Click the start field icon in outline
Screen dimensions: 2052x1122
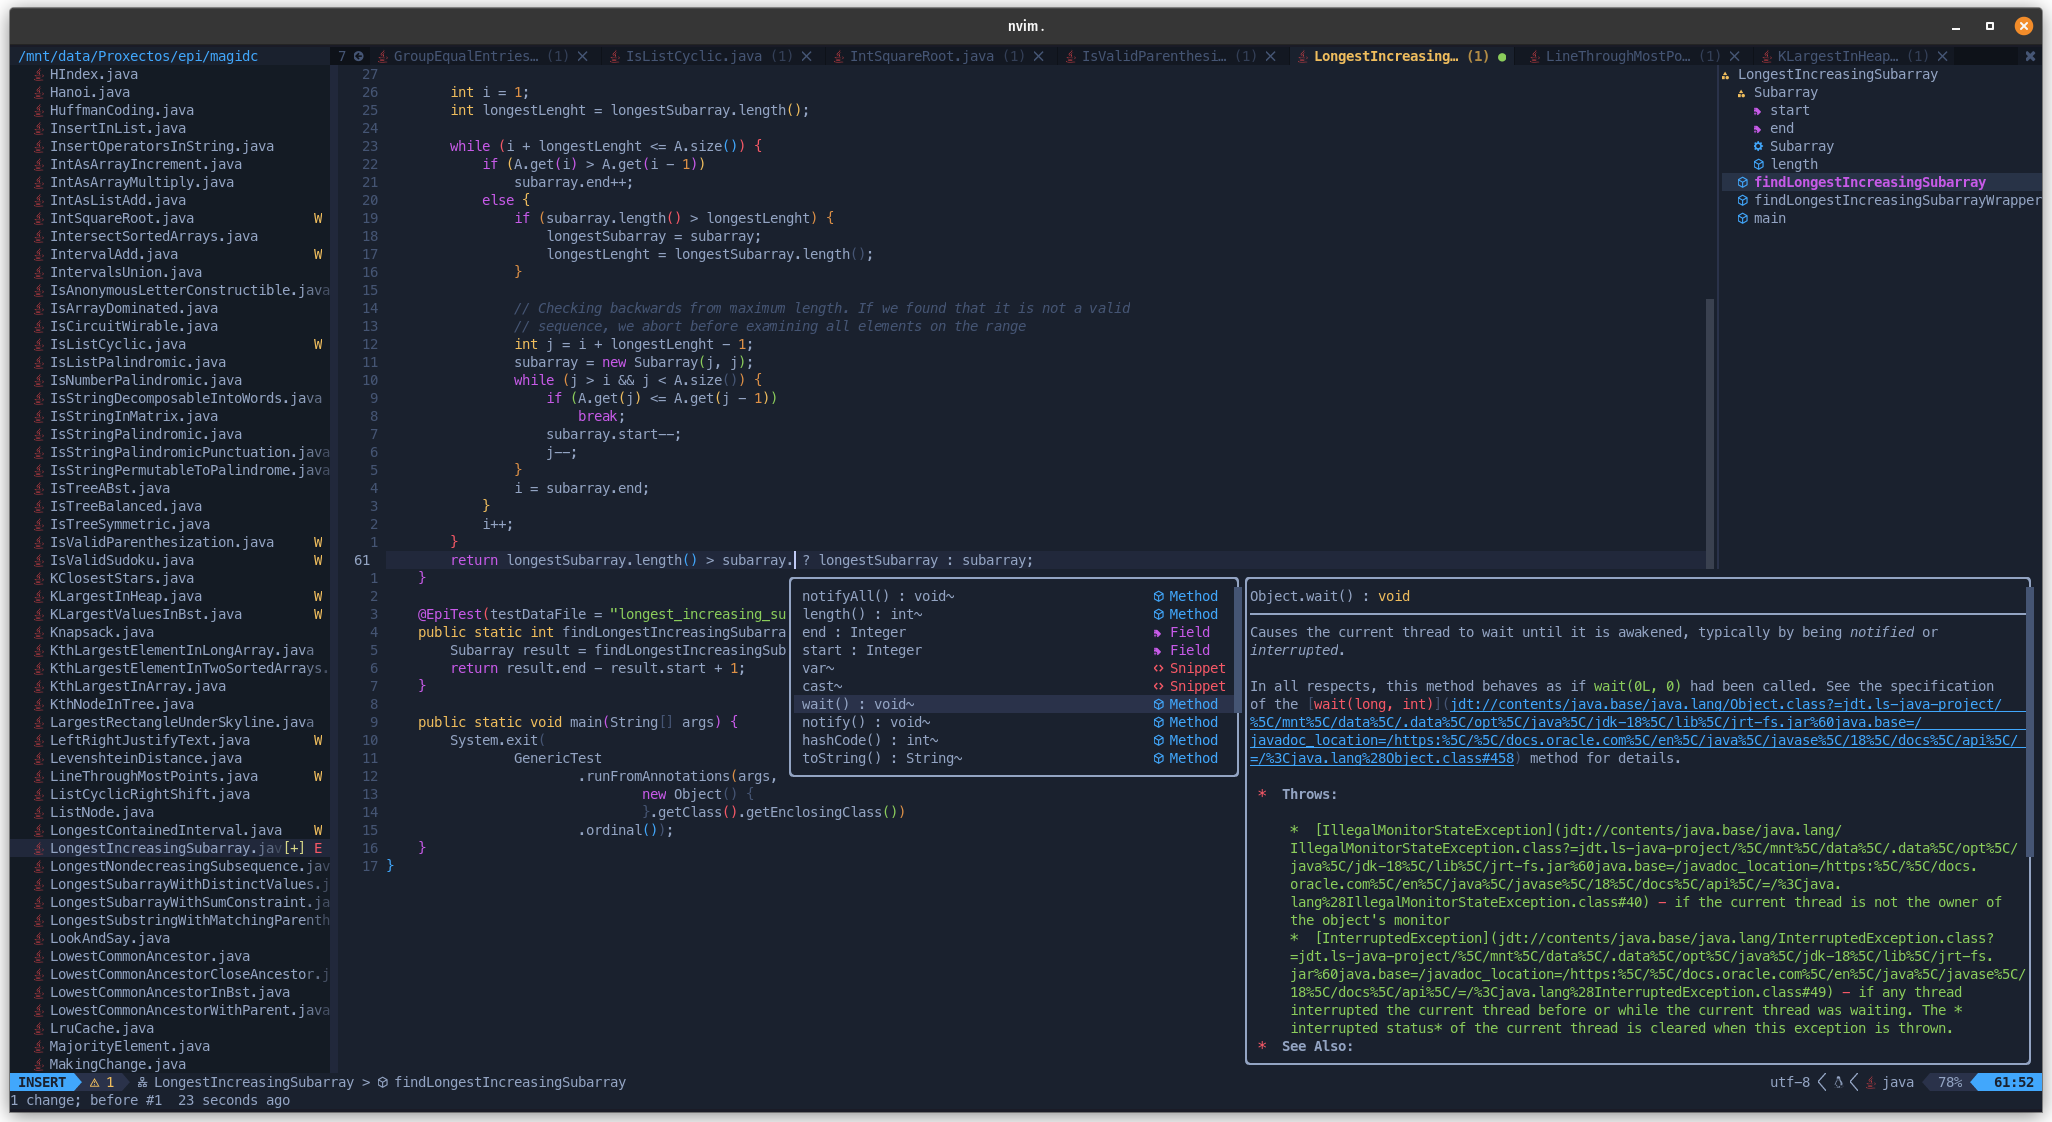[1758, 111]
